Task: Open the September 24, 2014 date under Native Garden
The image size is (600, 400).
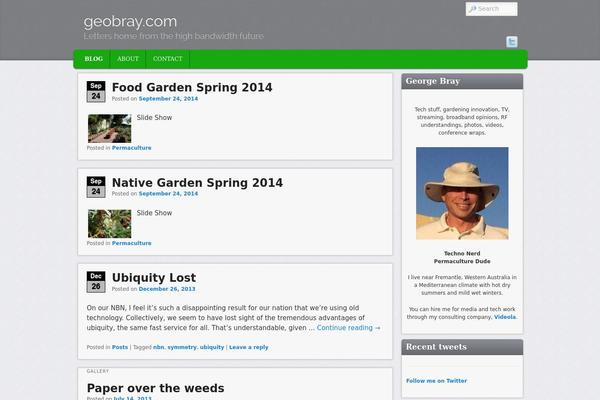Action: 168,194
